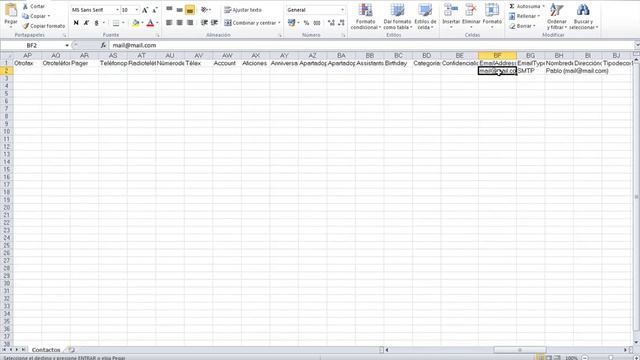Decrease indent in cell

[204, 23]
